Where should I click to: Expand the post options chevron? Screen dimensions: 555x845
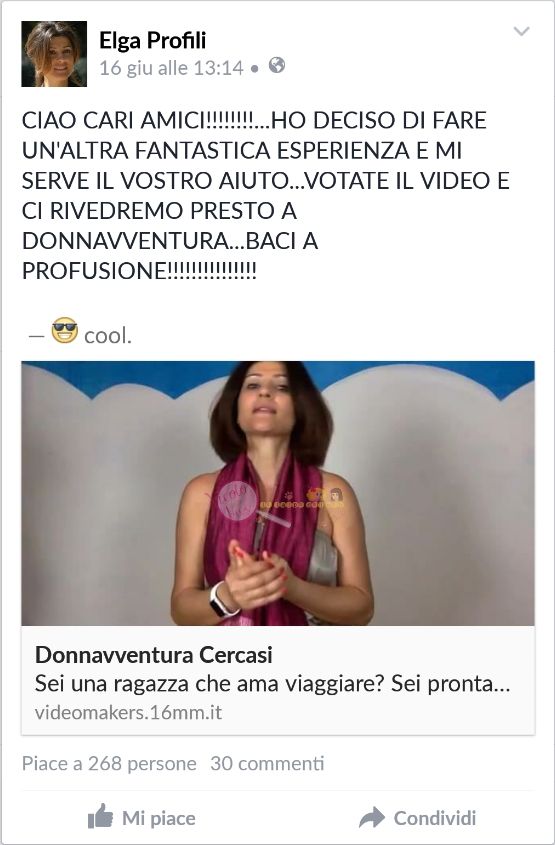522,31
